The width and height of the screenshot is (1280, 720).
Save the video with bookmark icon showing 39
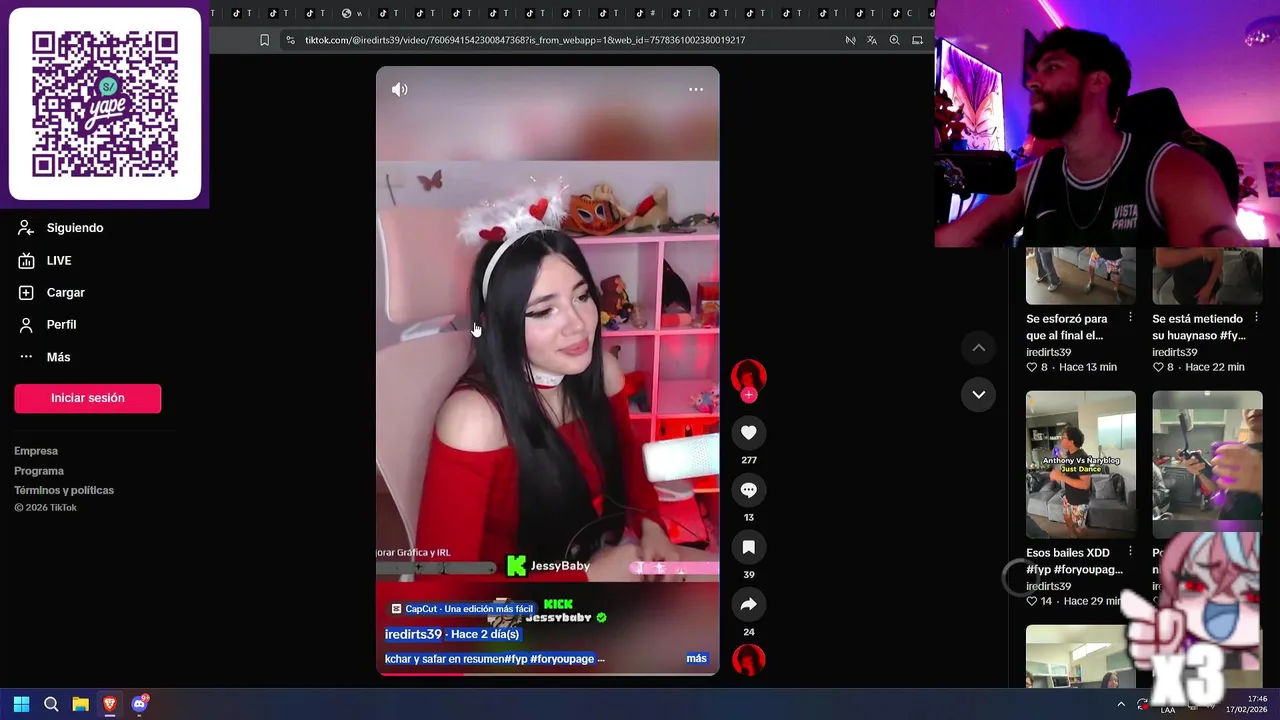749,547
